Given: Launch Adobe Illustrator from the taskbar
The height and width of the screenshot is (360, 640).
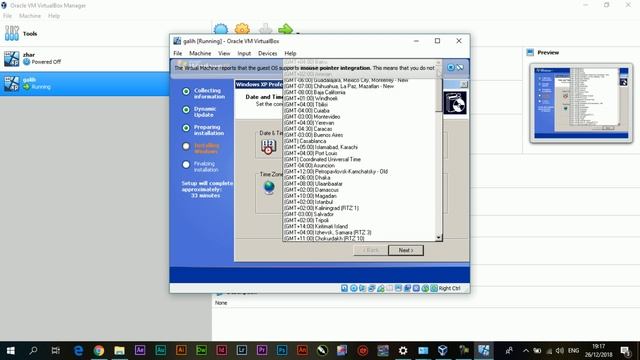Looking at the screenshot, I should click(181, 351).
